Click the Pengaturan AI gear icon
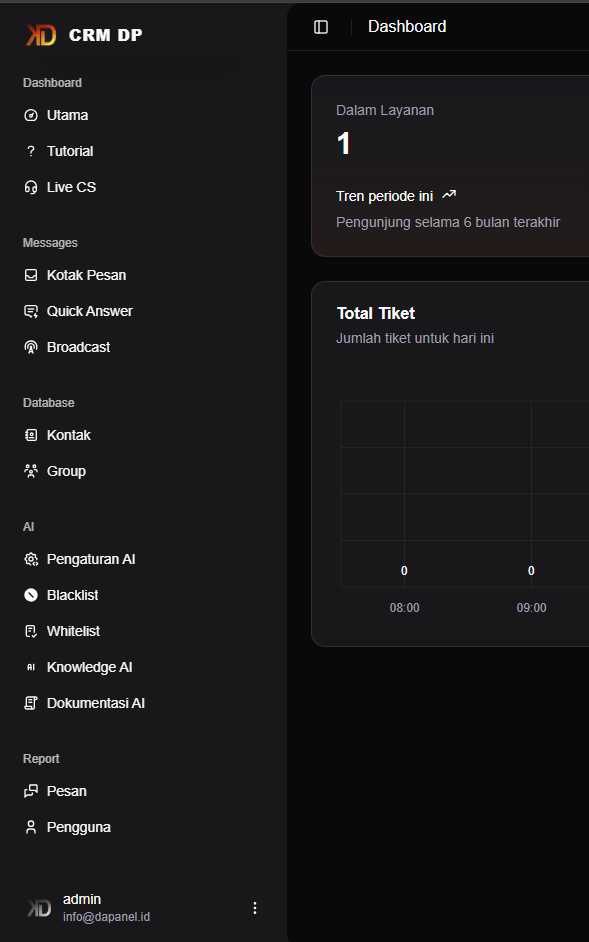Viewport: 589px width, 942px height. pyautogui.click(x=31, y=559)
